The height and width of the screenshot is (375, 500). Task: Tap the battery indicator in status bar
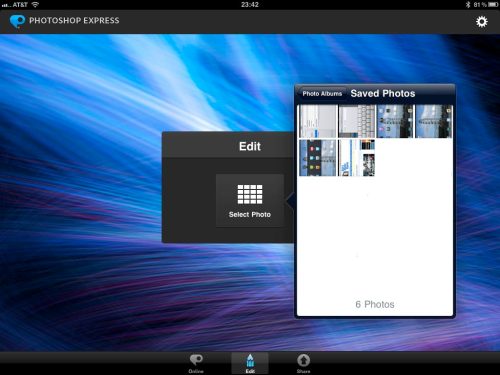493,5
